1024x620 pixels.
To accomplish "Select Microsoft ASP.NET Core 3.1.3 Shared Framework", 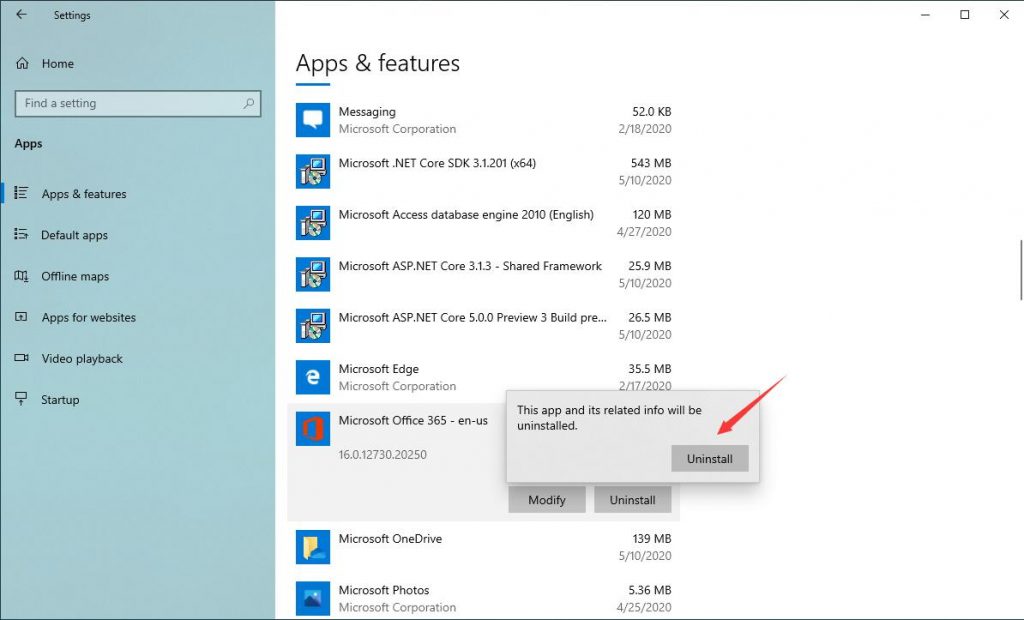I will tap(470, 266).
